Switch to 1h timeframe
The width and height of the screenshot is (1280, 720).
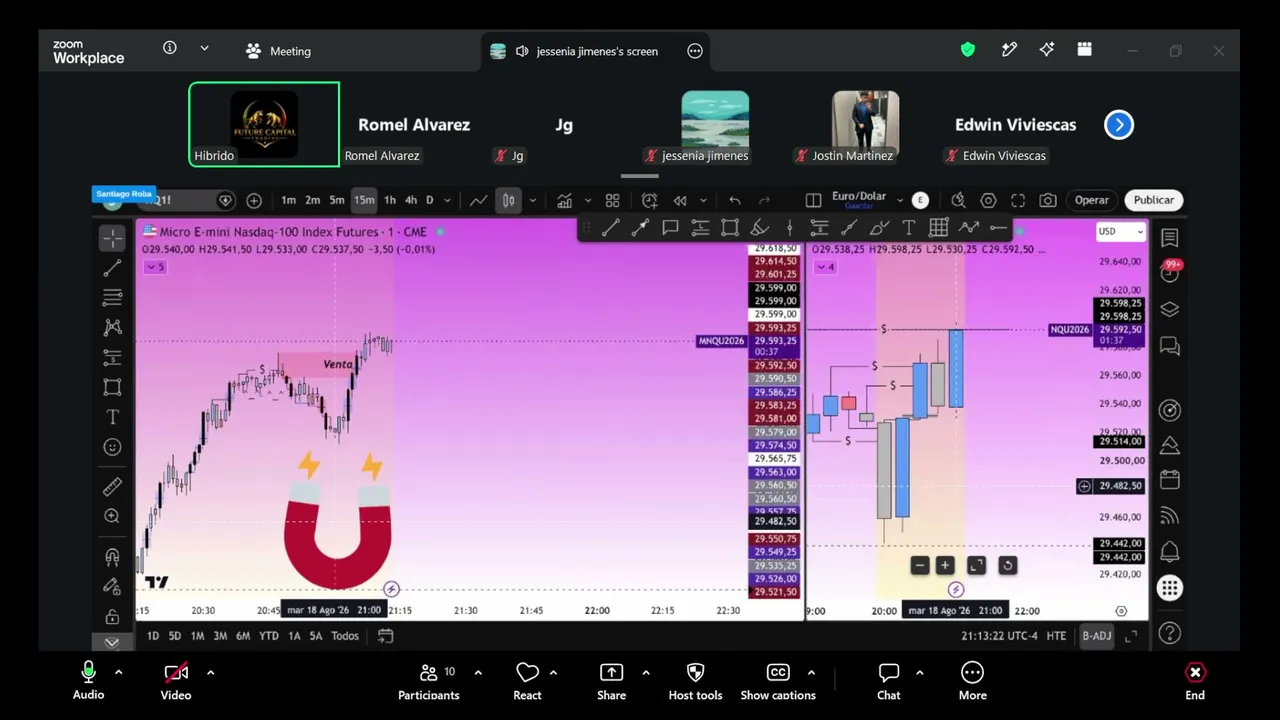[390, 200]
